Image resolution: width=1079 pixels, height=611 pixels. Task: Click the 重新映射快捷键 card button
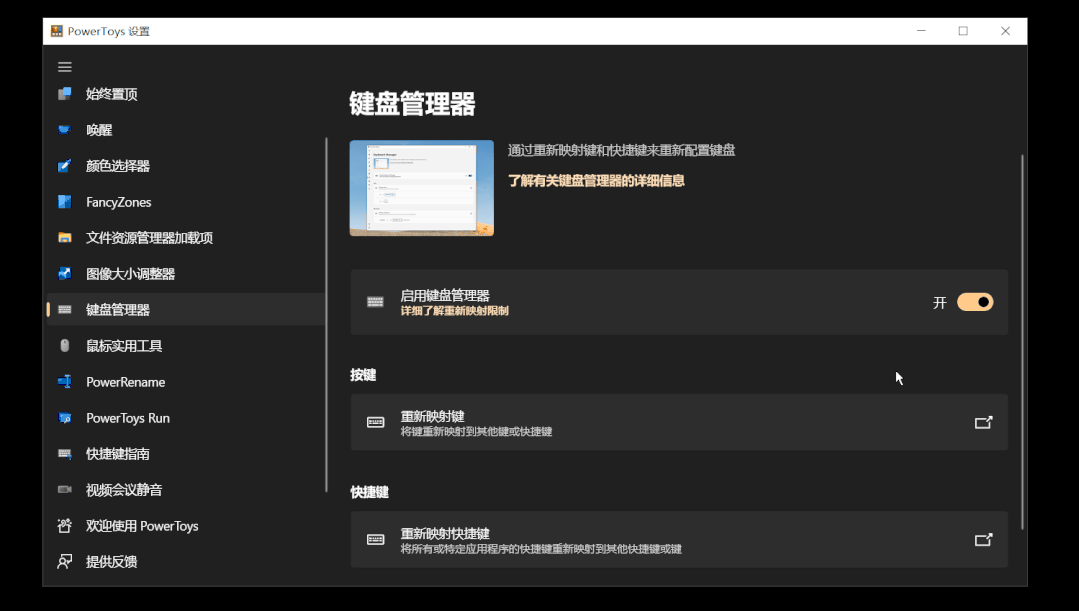coord(679,539)
